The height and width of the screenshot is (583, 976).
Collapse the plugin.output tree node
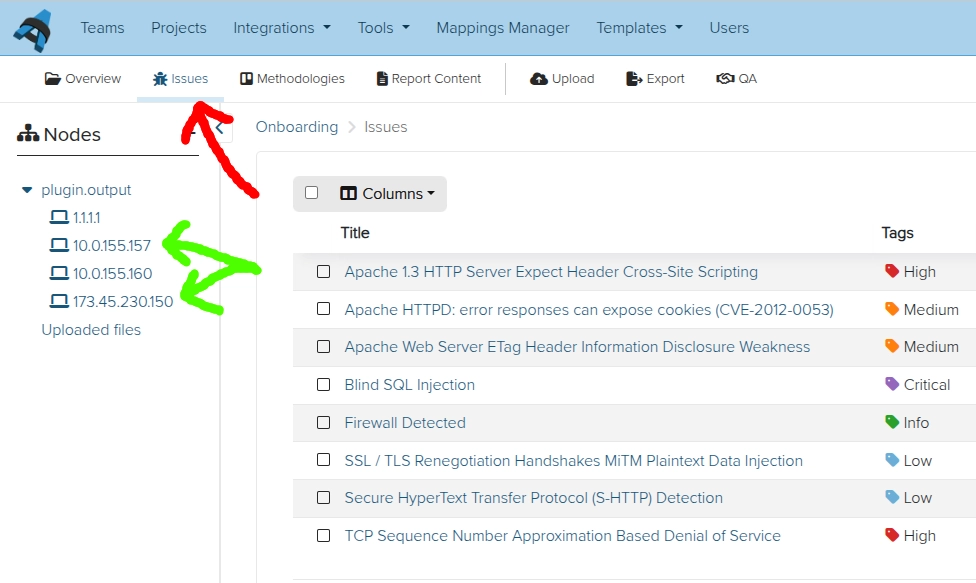coord(27,190)
